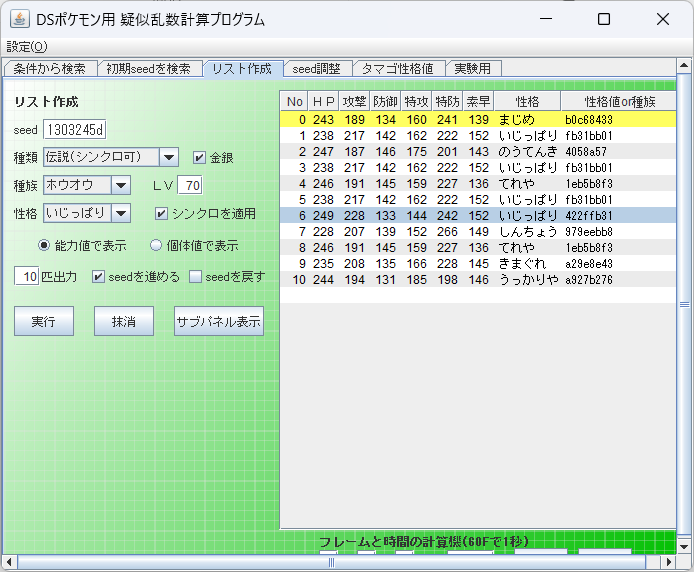694x572 pixels.
Task: Click the 特攻 column header
Action: coord(416,101)
